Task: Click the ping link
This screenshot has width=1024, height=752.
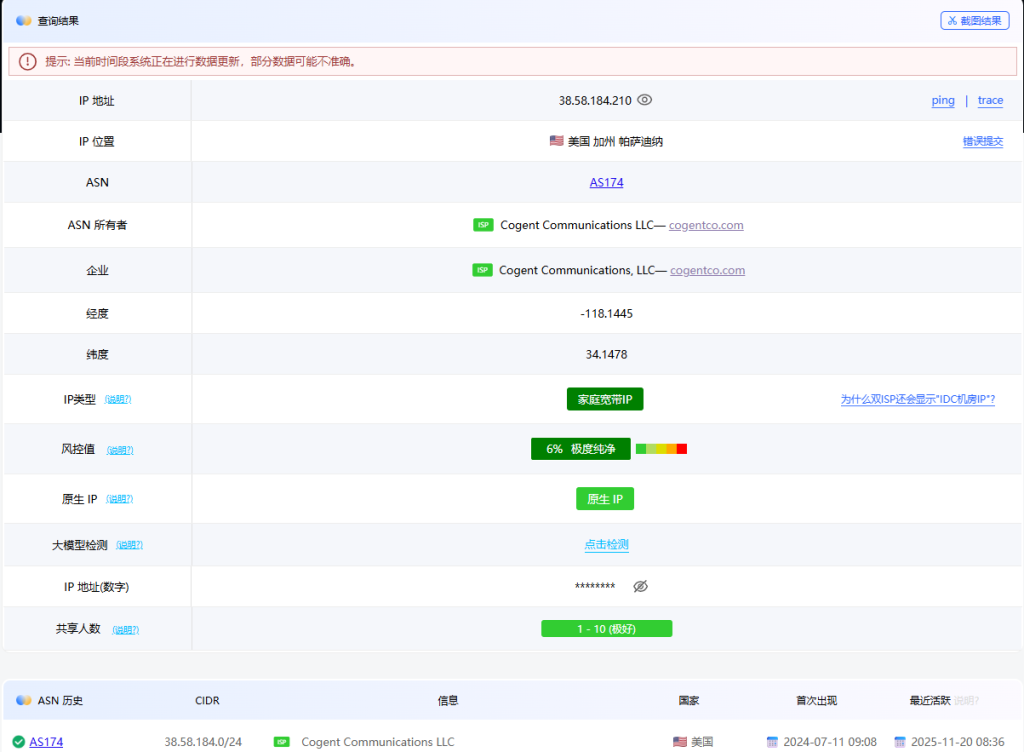Action: click(942, 100)
